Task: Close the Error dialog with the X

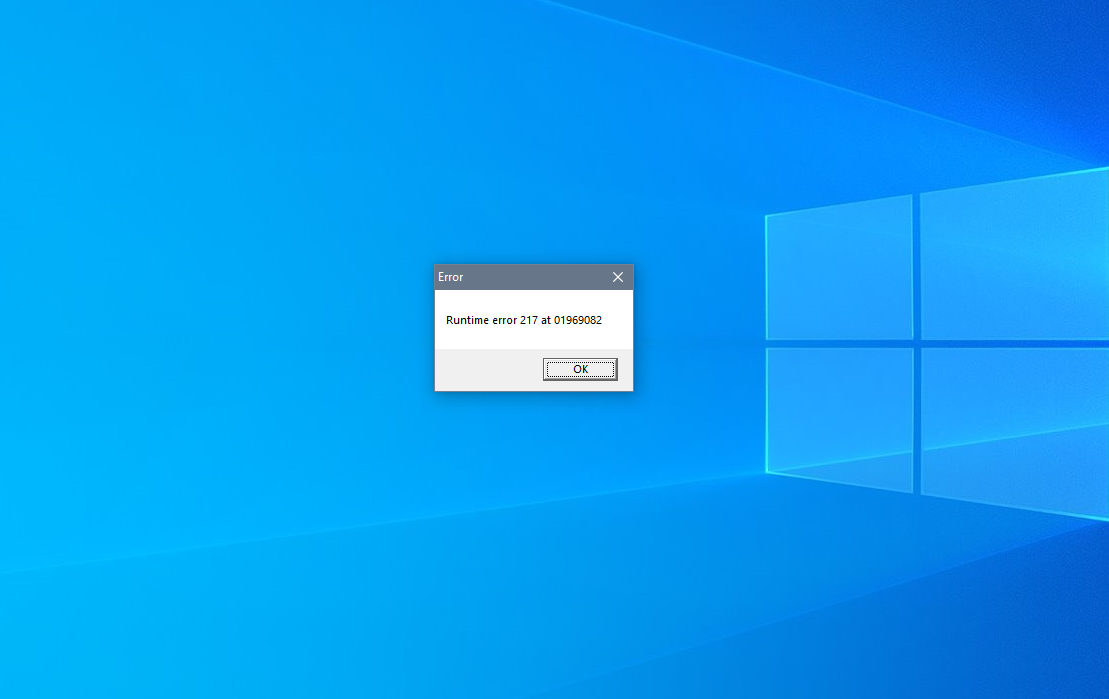Action: pos(617,277)
